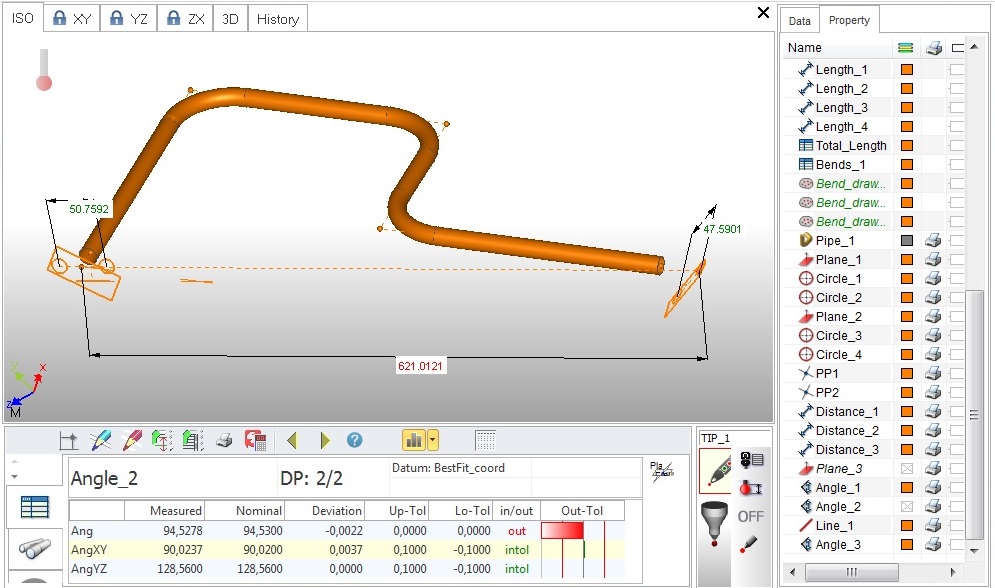Click the OFF probe button
This screenshot has height=588, width=995.
tap(750, 516)
